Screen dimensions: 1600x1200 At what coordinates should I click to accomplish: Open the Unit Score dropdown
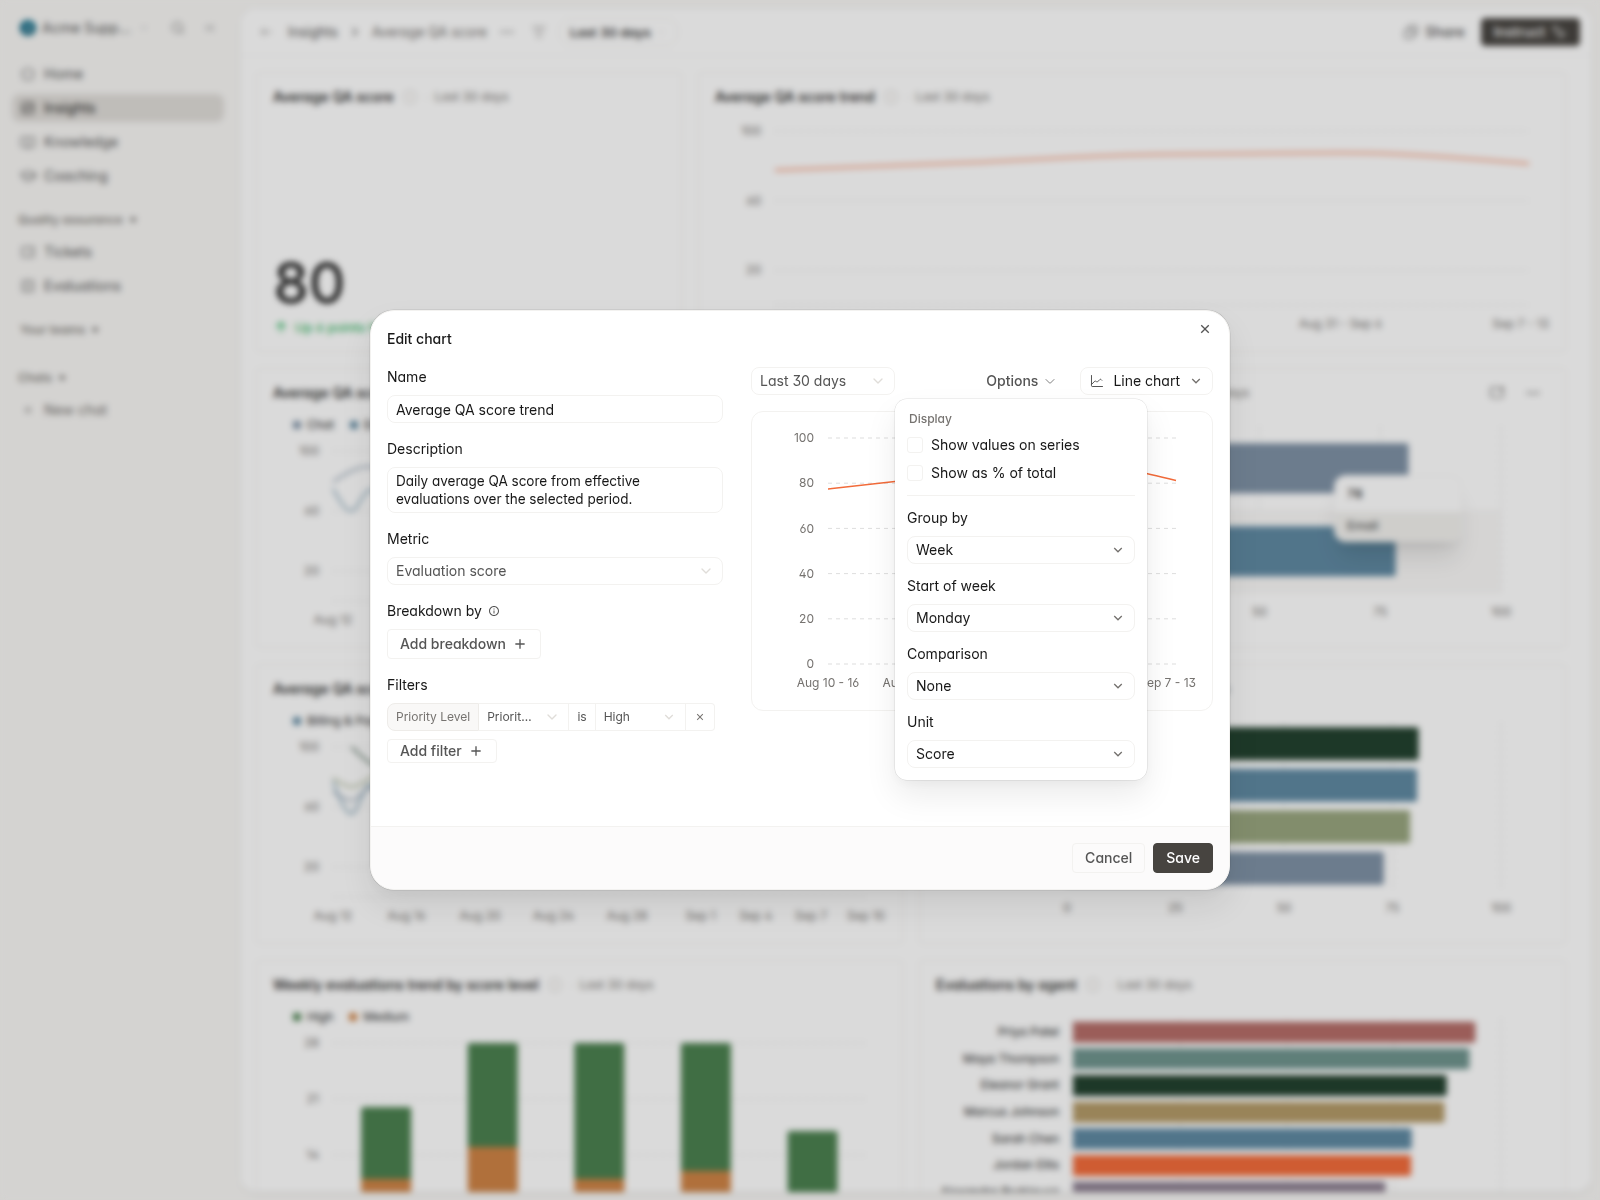(x=1021, y=754)
